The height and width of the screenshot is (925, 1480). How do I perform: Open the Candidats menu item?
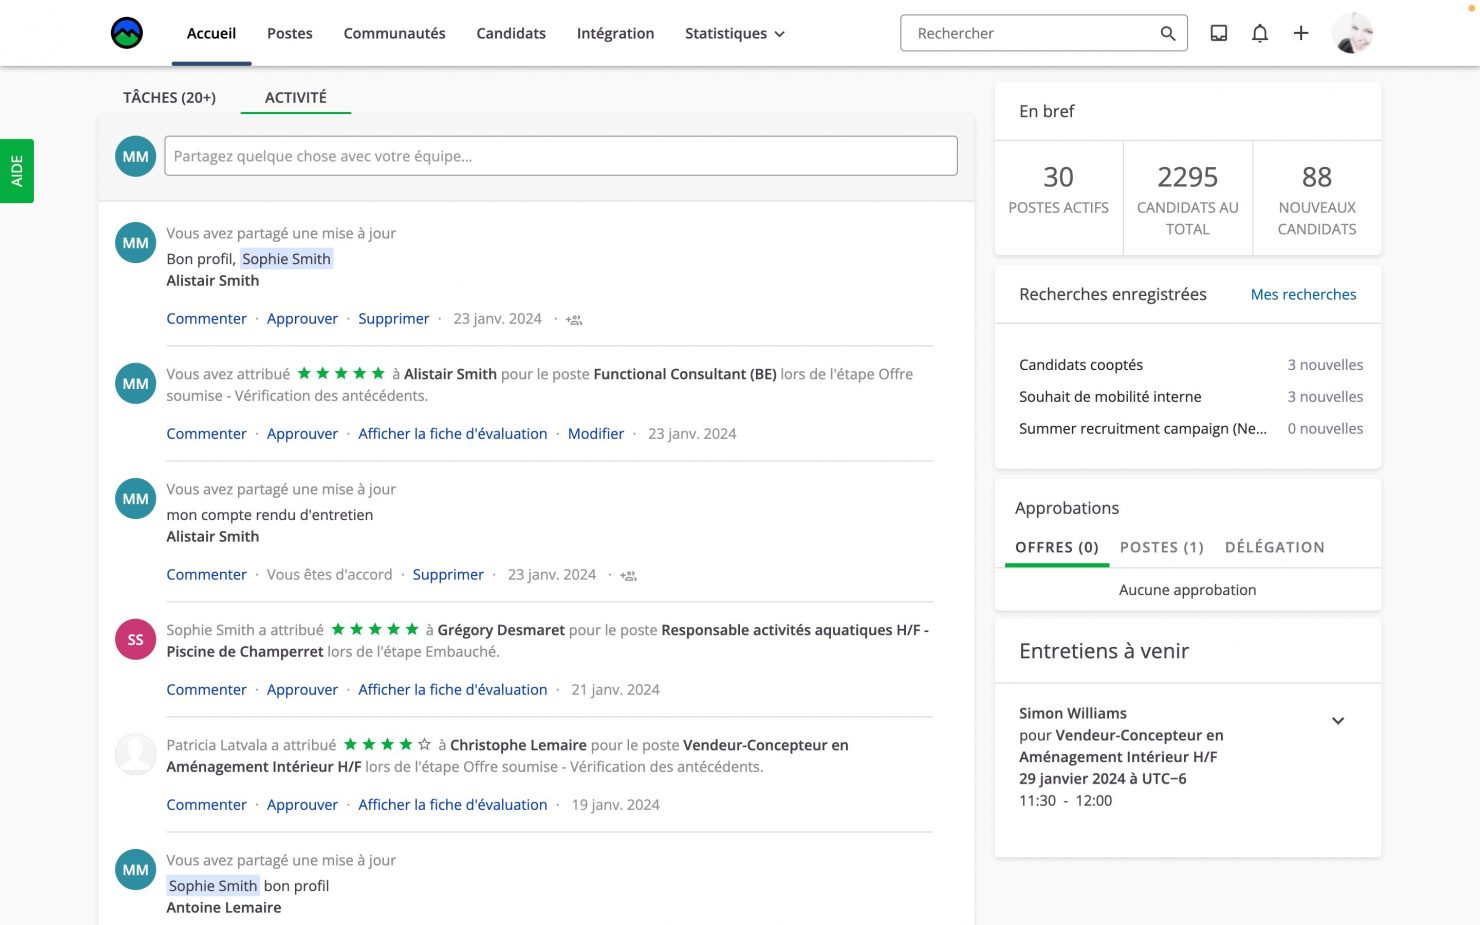pyautogui.click(x=510, y=33)
